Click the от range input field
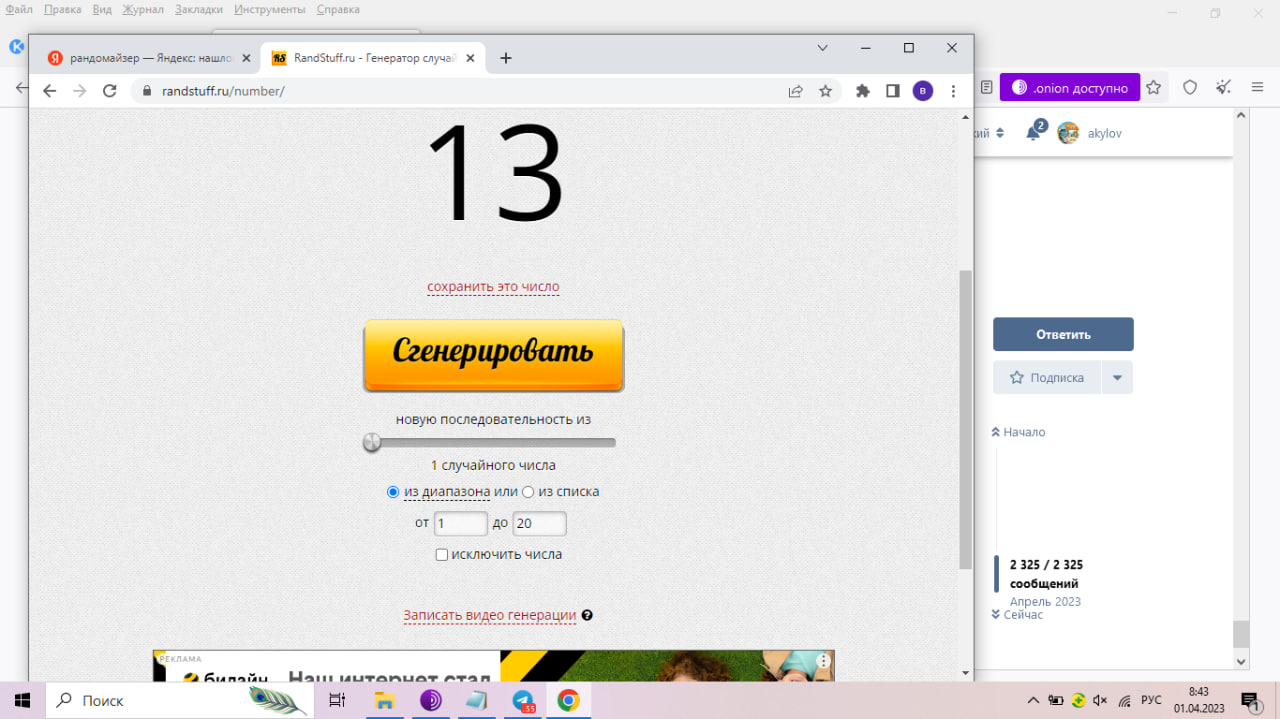 click(460, 523)
